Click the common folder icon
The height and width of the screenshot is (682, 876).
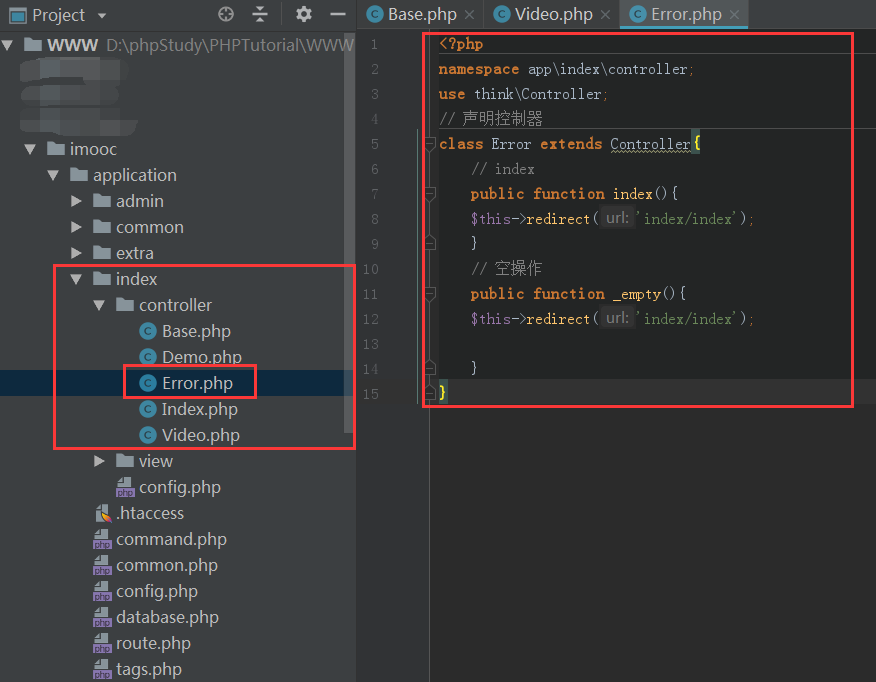pyautogui.click(x=102, y=226)
